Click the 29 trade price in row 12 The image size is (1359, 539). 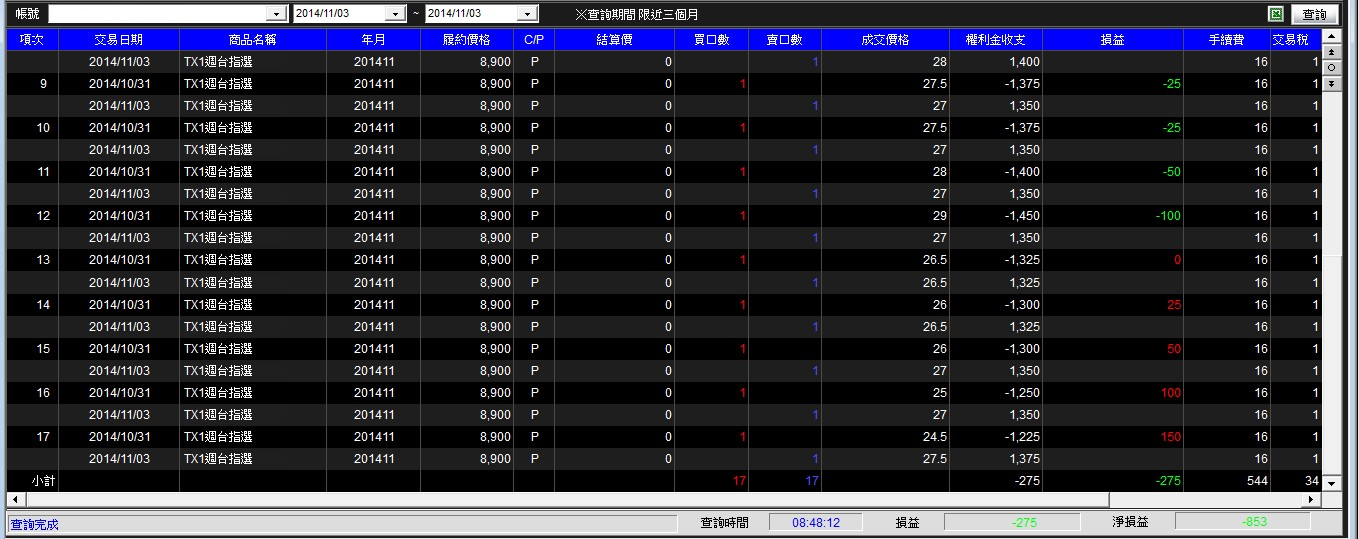coord(940,216)
